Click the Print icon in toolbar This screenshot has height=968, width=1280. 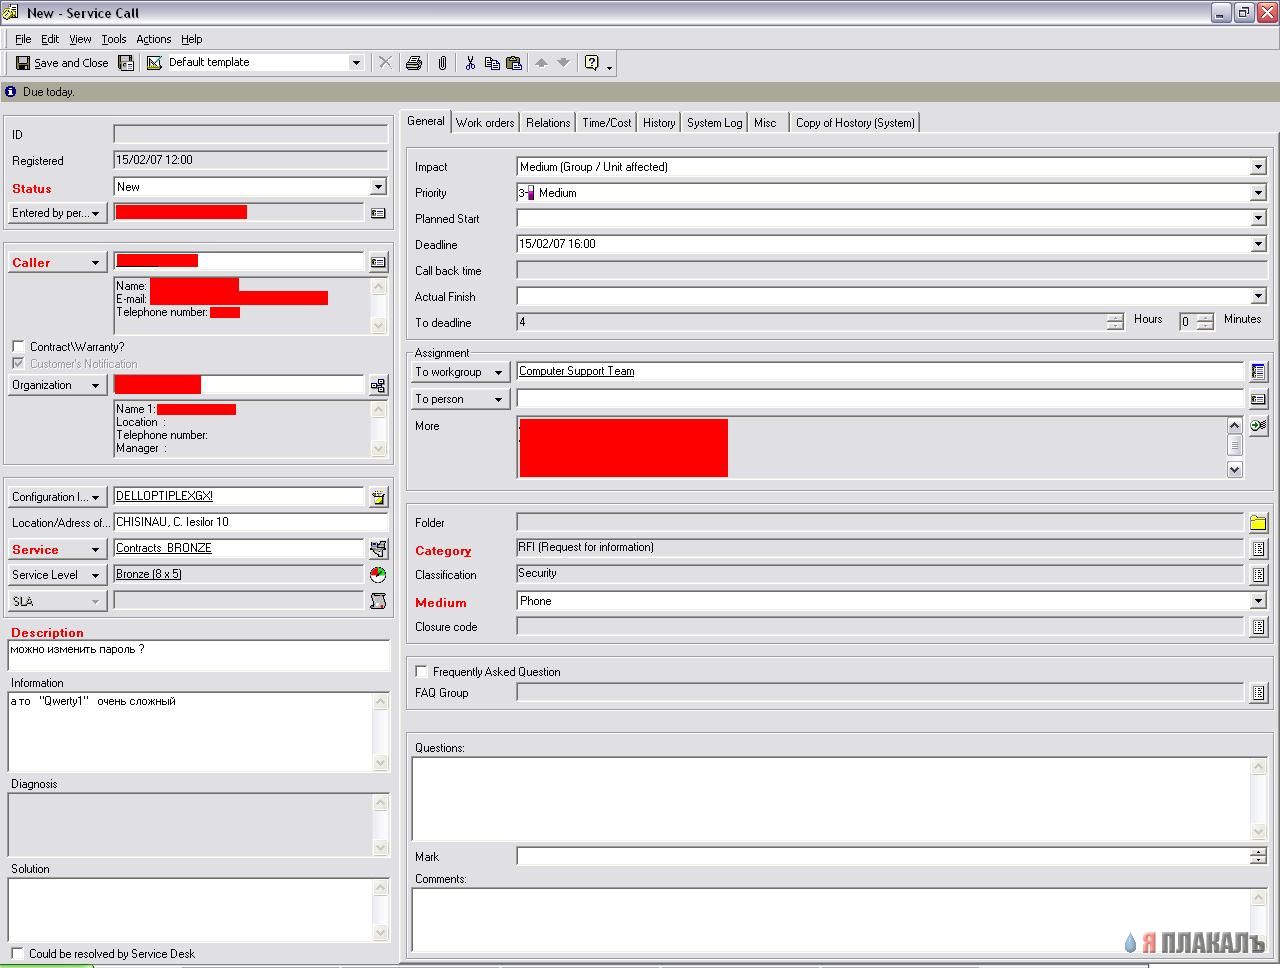[x=414, y=63]
